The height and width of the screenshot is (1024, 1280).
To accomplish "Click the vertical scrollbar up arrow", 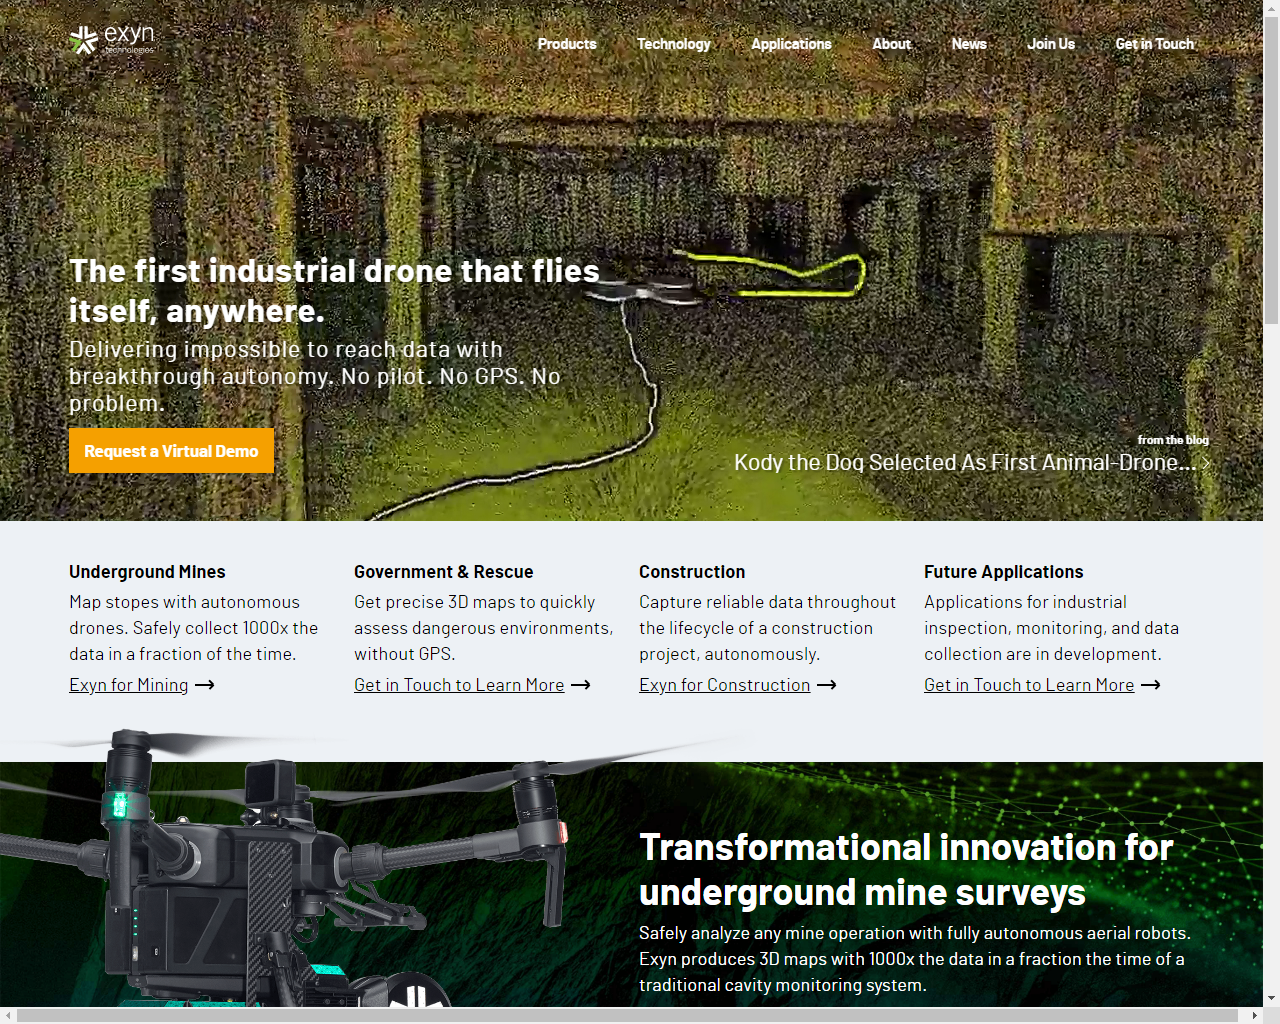I will coord(1271,8).
